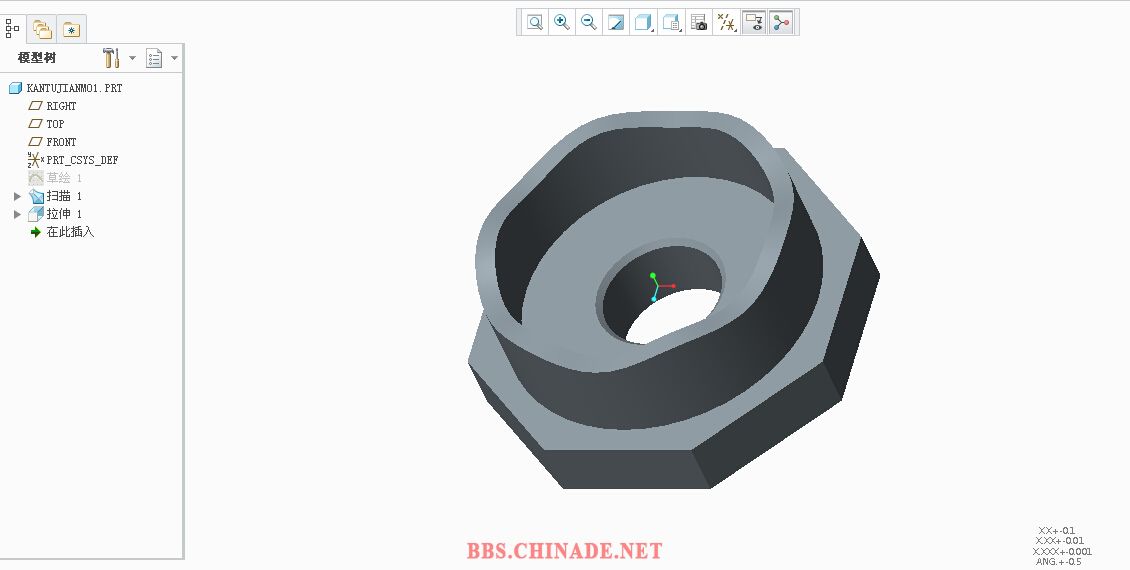Expand the 扫描 1 sweep feature

(17, 196)
